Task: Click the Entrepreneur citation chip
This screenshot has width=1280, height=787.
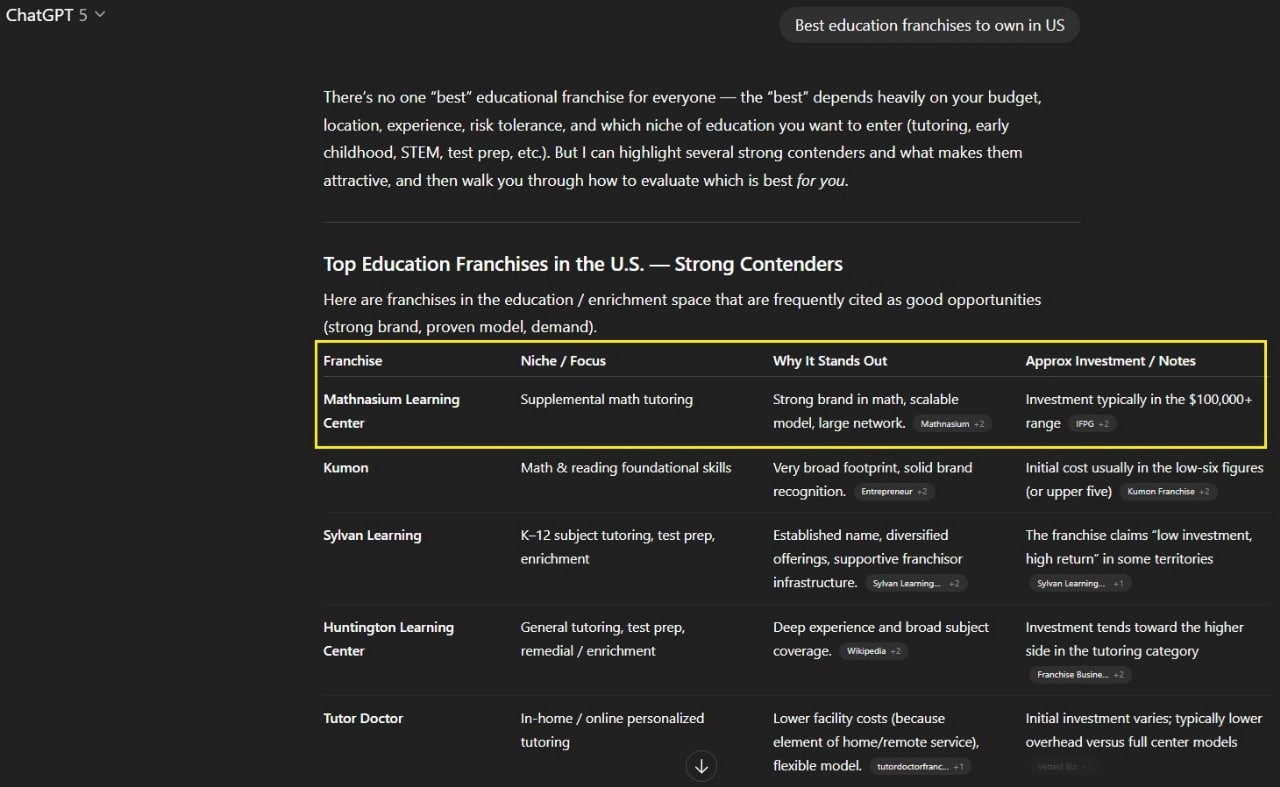Action: coord(893,492)
